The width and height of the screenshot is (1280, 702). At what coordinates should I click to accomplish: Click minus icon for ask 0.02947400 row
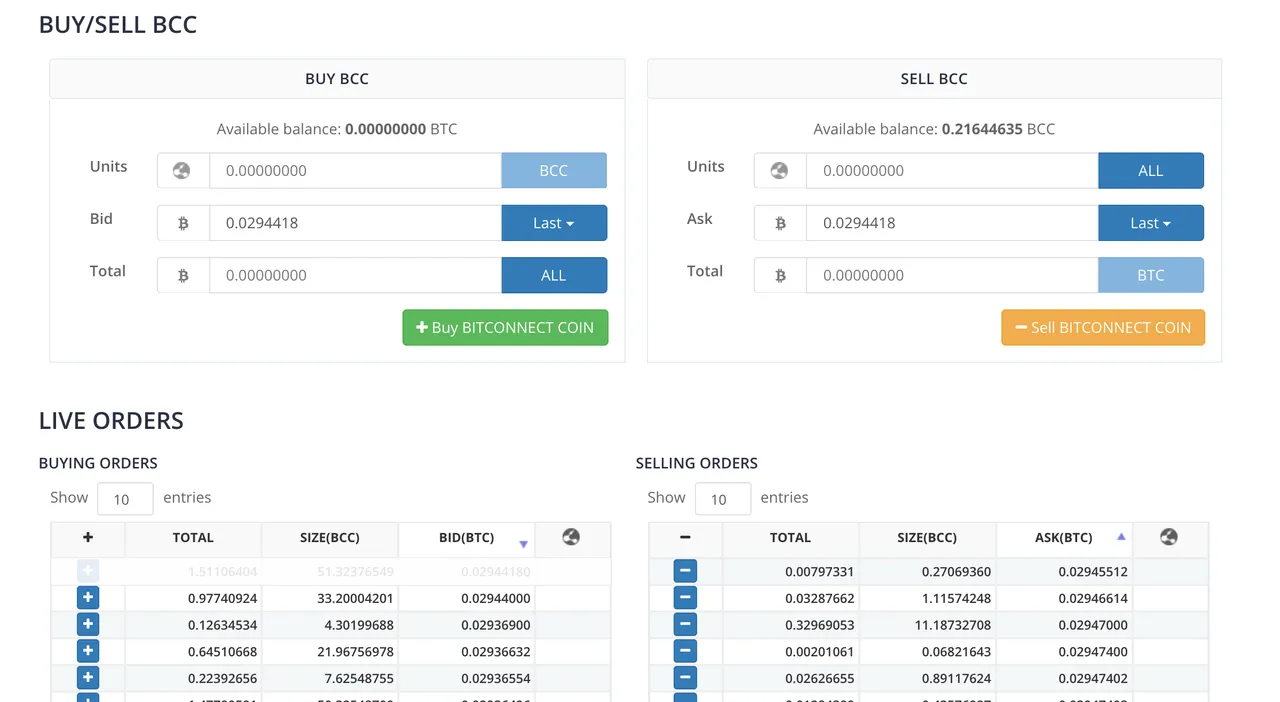pos(685,651)
